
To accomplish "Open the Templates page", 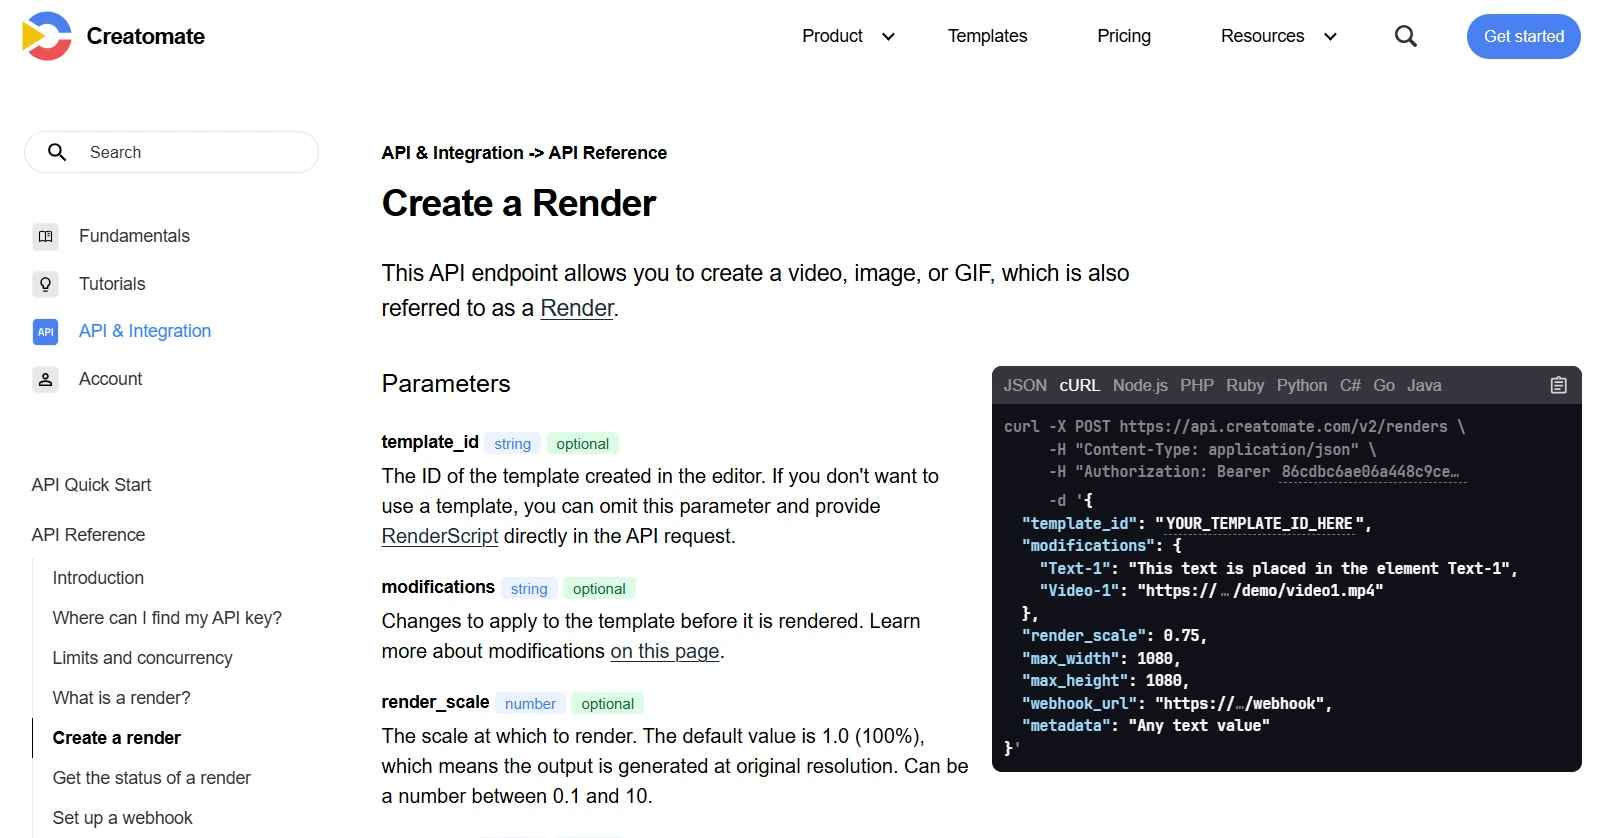I will tap(987, 36).
